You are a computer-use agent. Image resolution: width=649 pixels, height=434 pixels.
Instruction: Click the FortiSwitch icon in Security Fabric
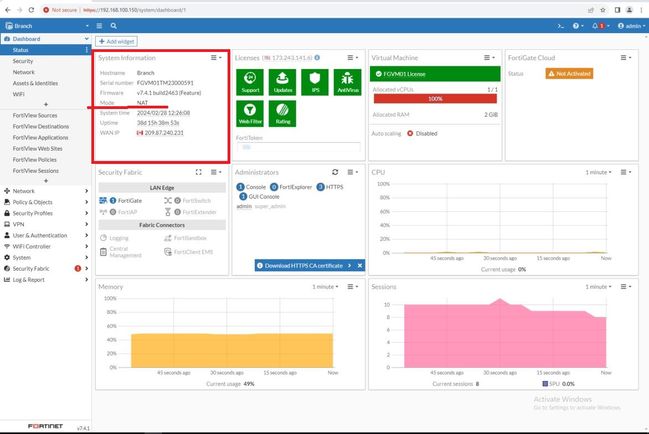pos(168,200)
